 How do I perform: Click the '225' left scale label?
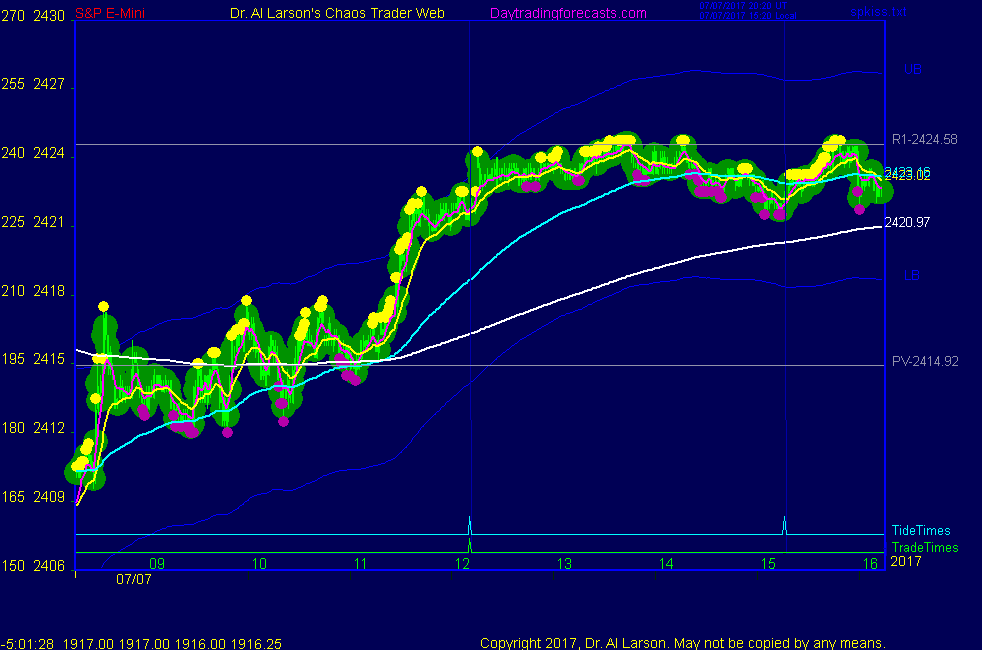coord(13,222)
